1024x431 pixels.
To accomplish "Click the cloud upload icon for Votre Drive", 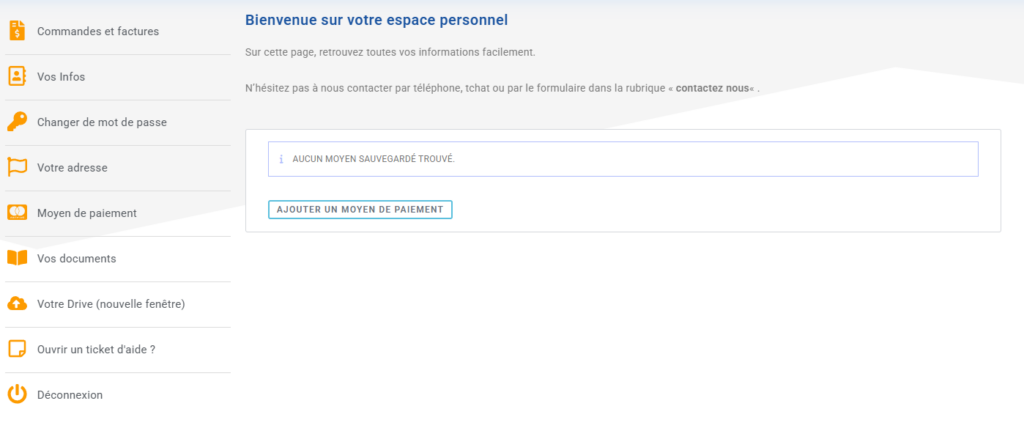I will tap(17, 304).
